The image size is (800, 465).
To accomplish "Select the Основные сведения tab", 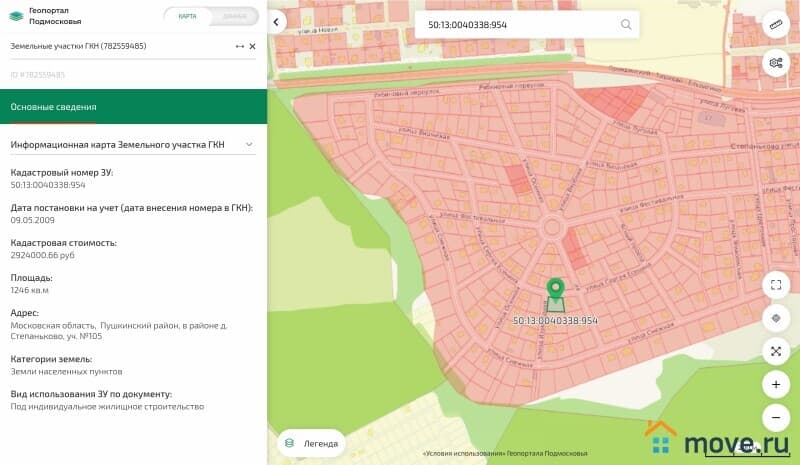I will point(54,107).
